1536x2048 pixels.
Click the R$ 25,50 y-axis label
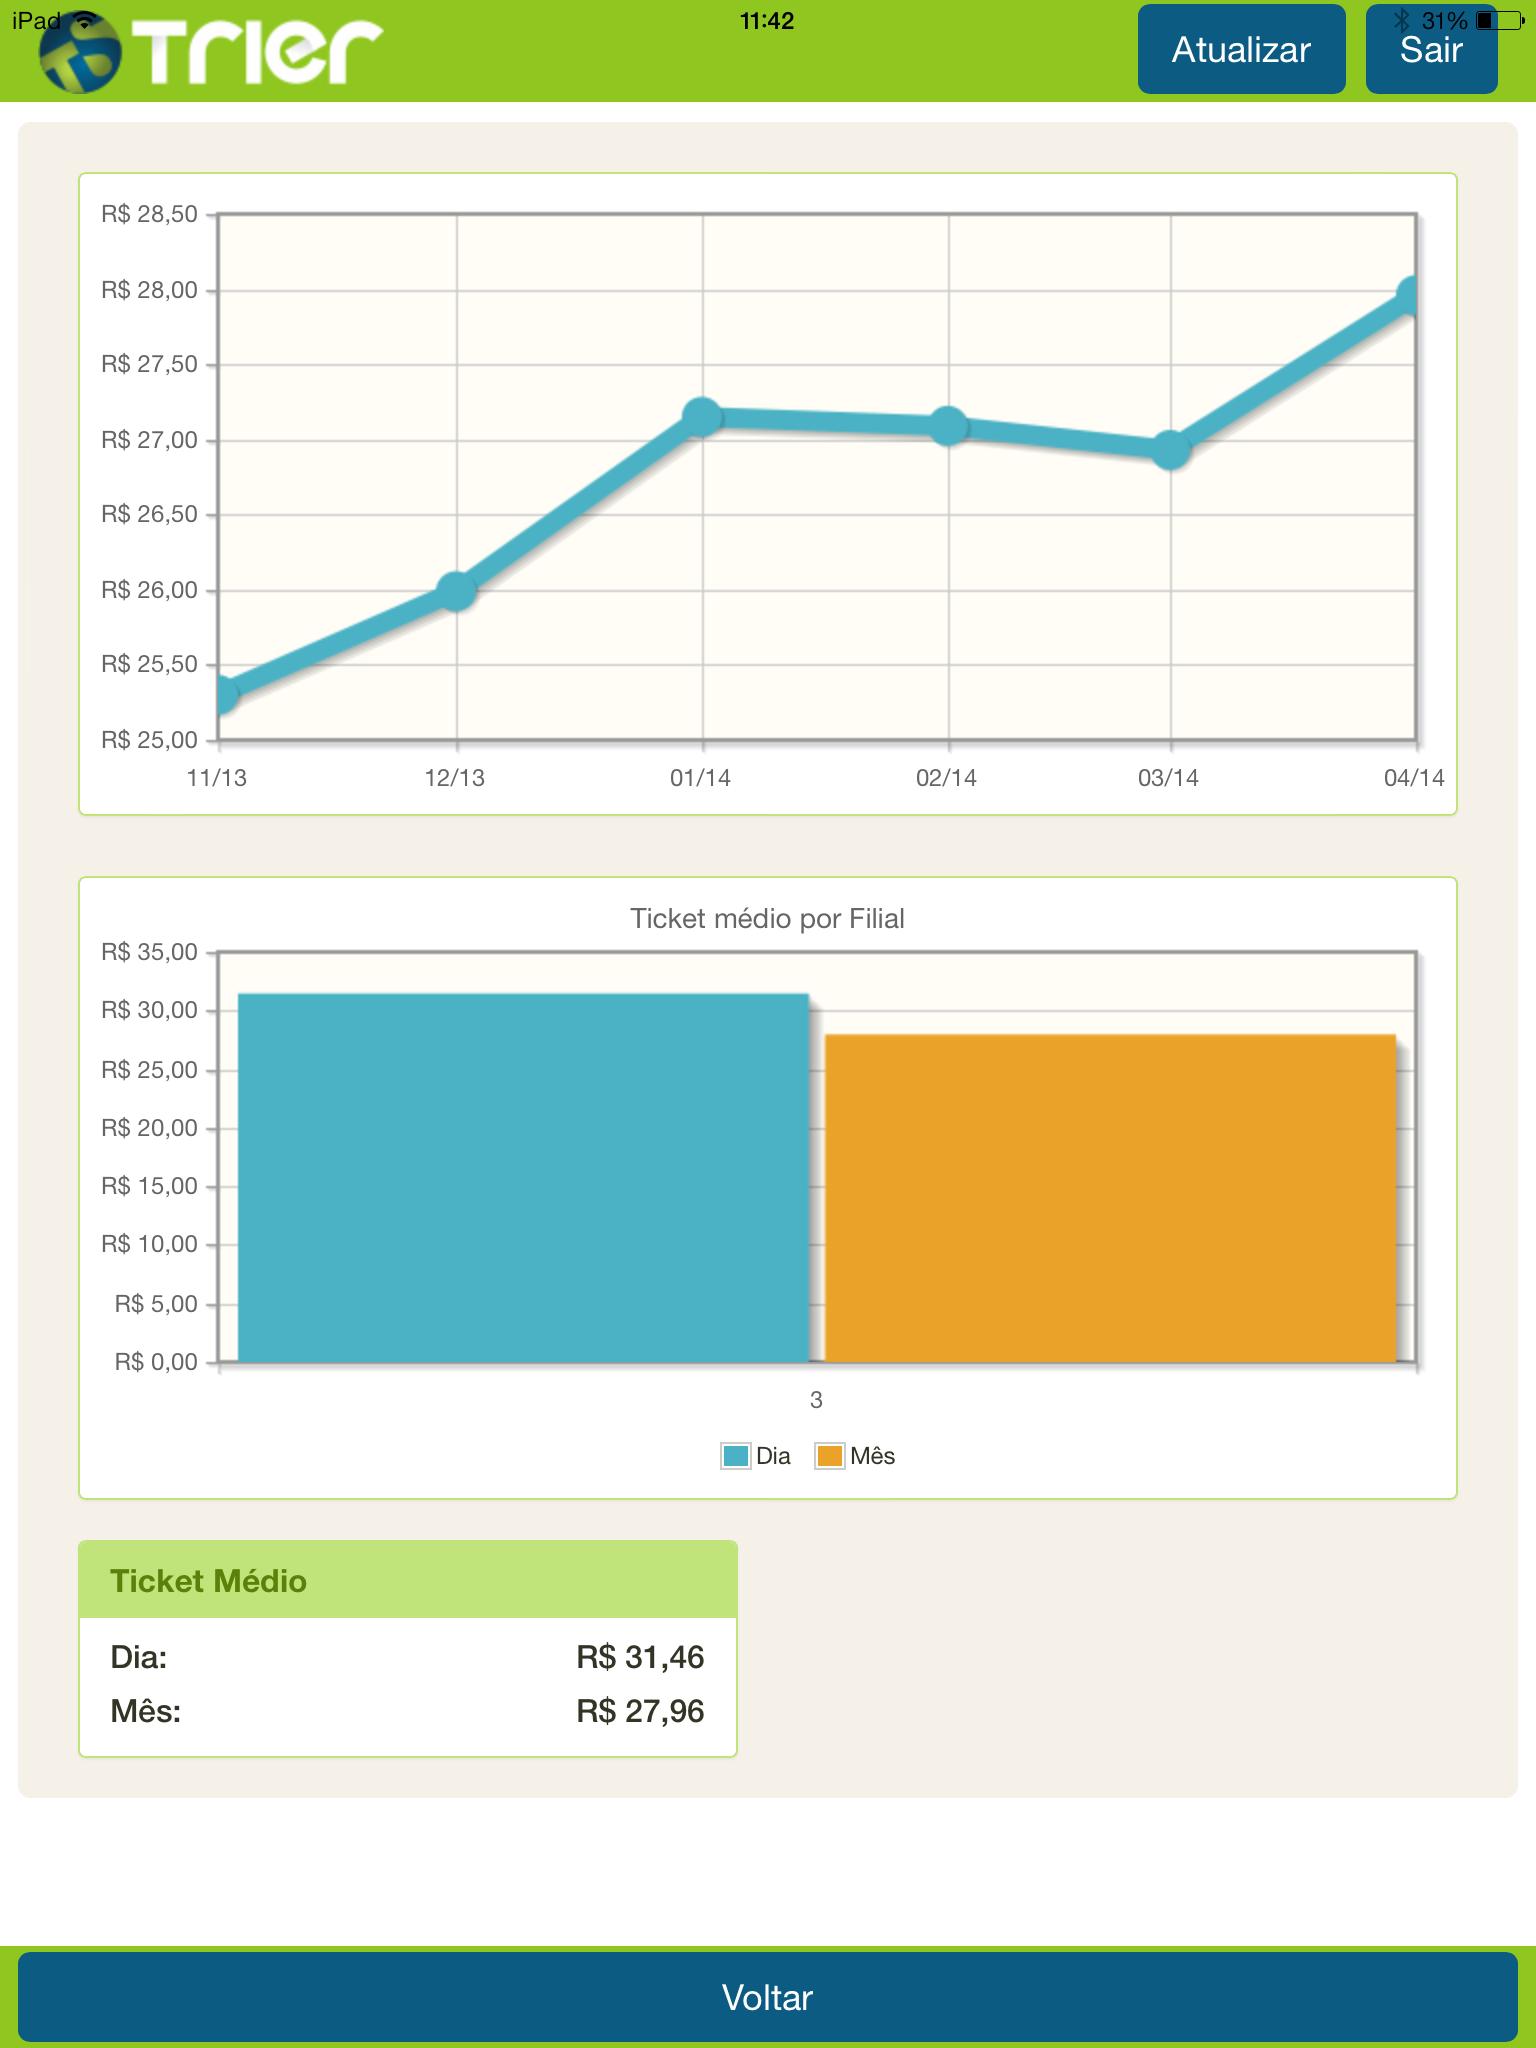[x=150, y=664]
